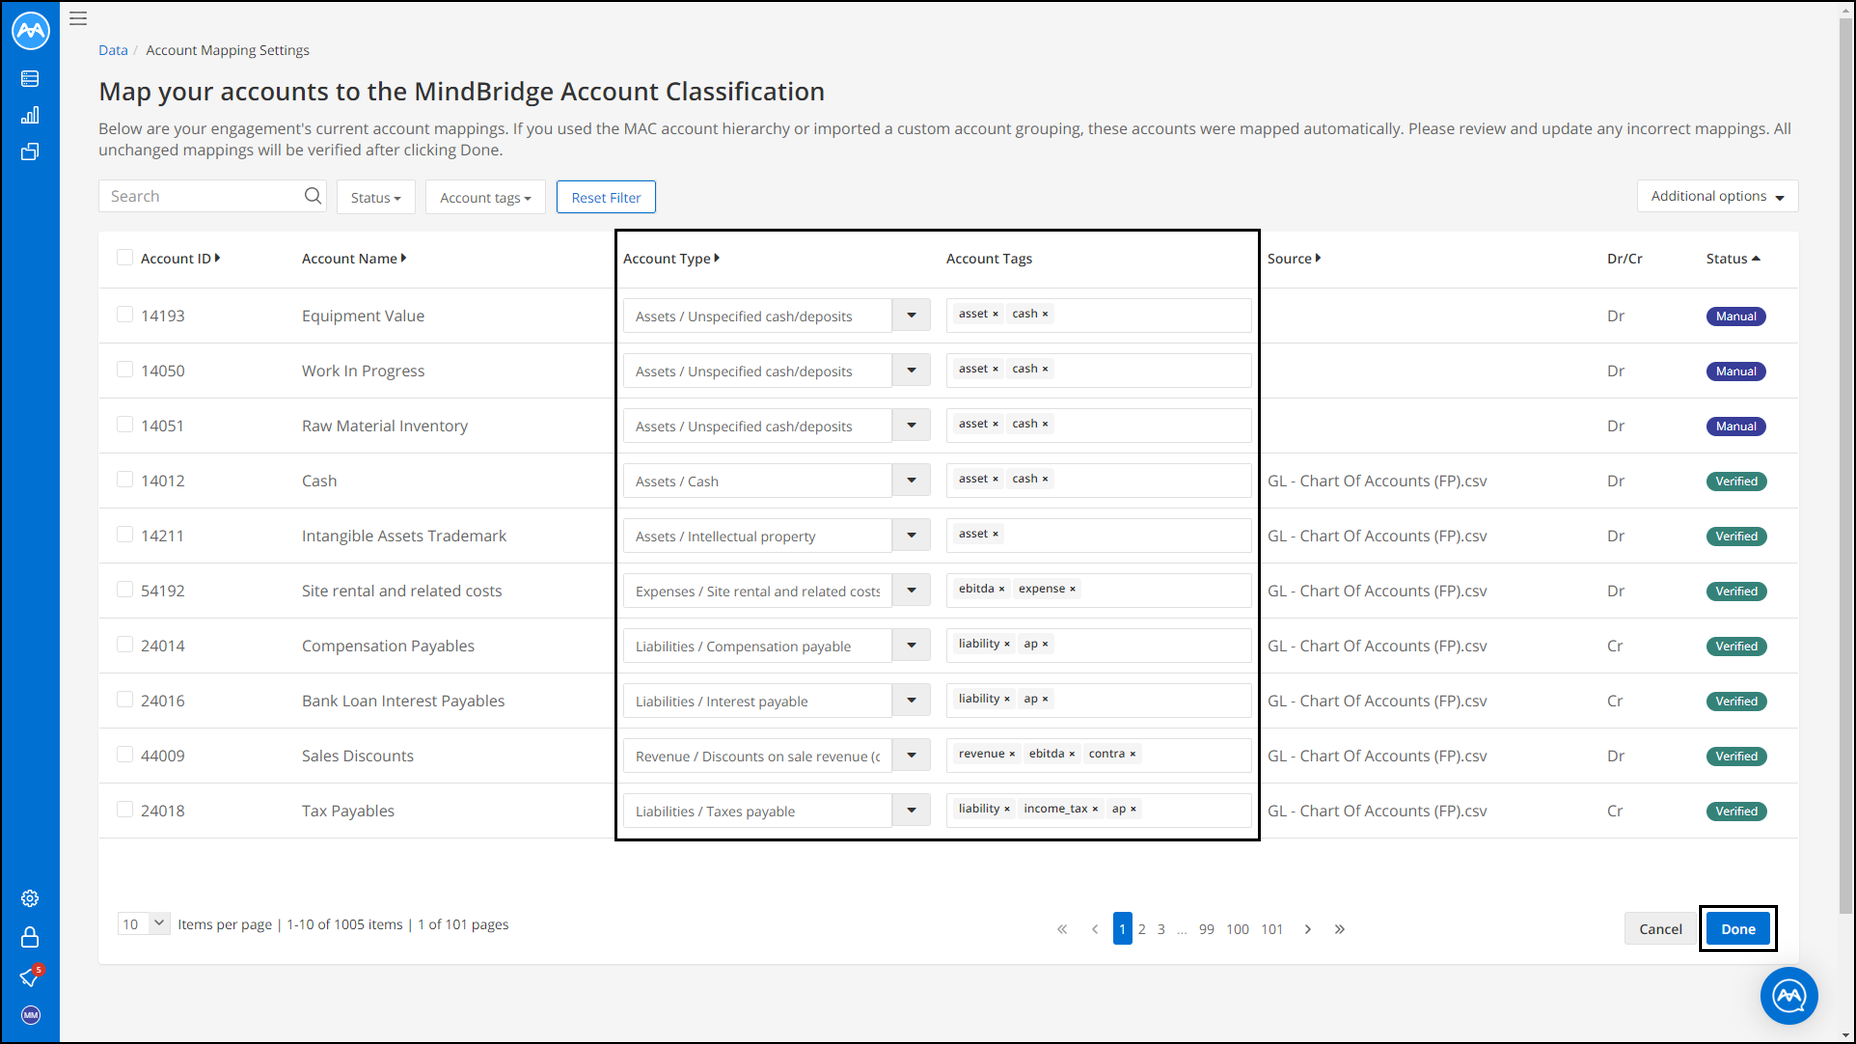Tick the checkbox for account 54192
Image resolution: width=1856 pixels, height=1044 pixels.
click(125, 590)
